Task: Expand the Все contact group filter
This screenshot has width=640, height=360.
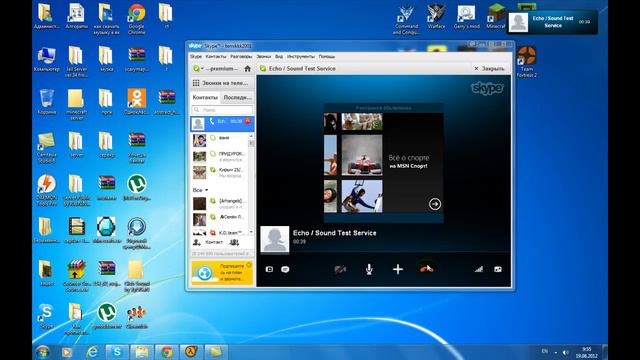Action: click(200, 190)
